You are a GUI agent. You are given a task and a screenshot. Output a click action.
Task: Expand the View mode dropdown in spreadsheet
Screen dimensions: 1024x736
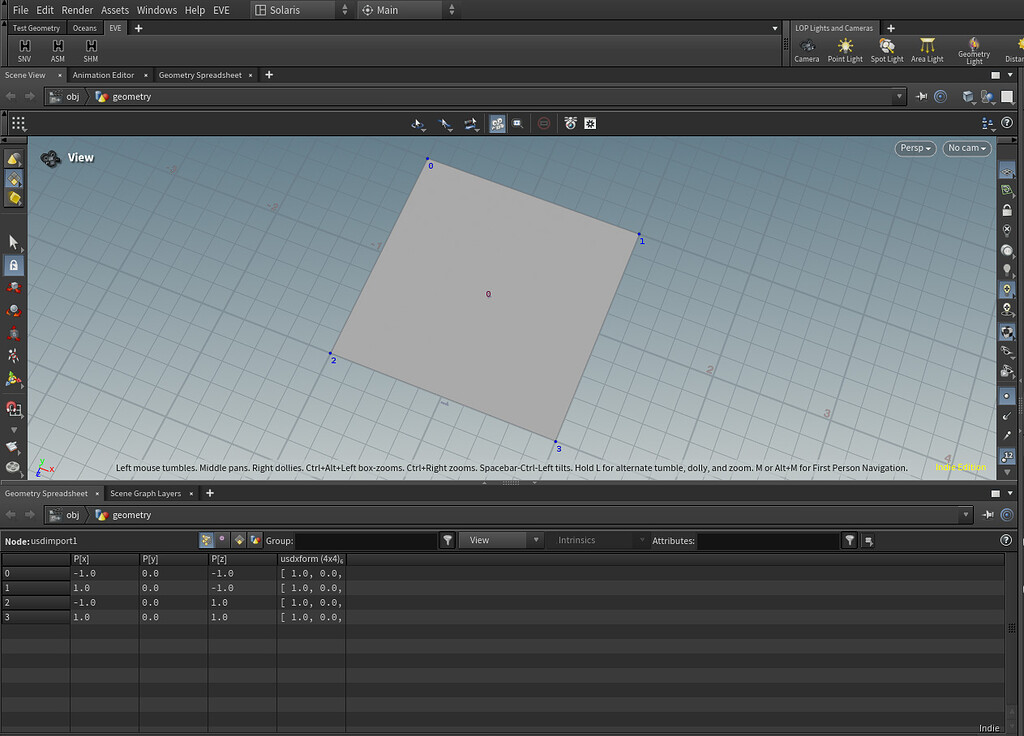point(499,540)
